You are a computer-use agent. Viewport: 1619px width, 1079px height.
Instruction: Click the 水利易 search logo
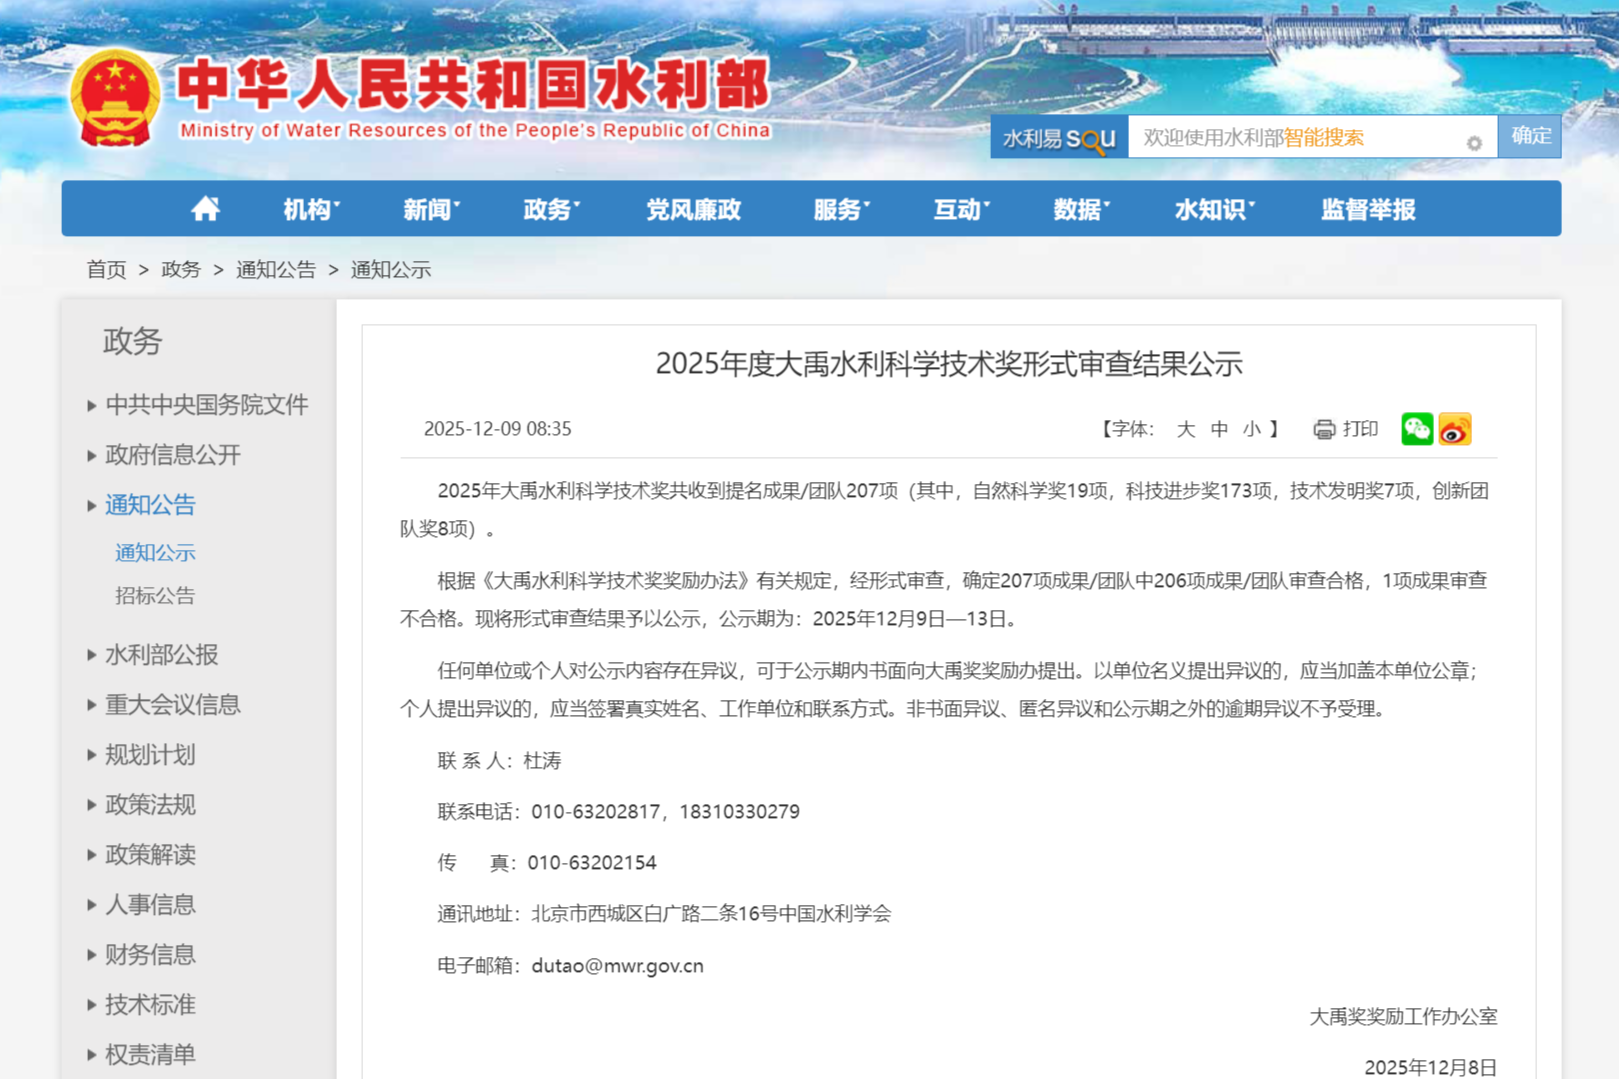(x=1059, y=138)
